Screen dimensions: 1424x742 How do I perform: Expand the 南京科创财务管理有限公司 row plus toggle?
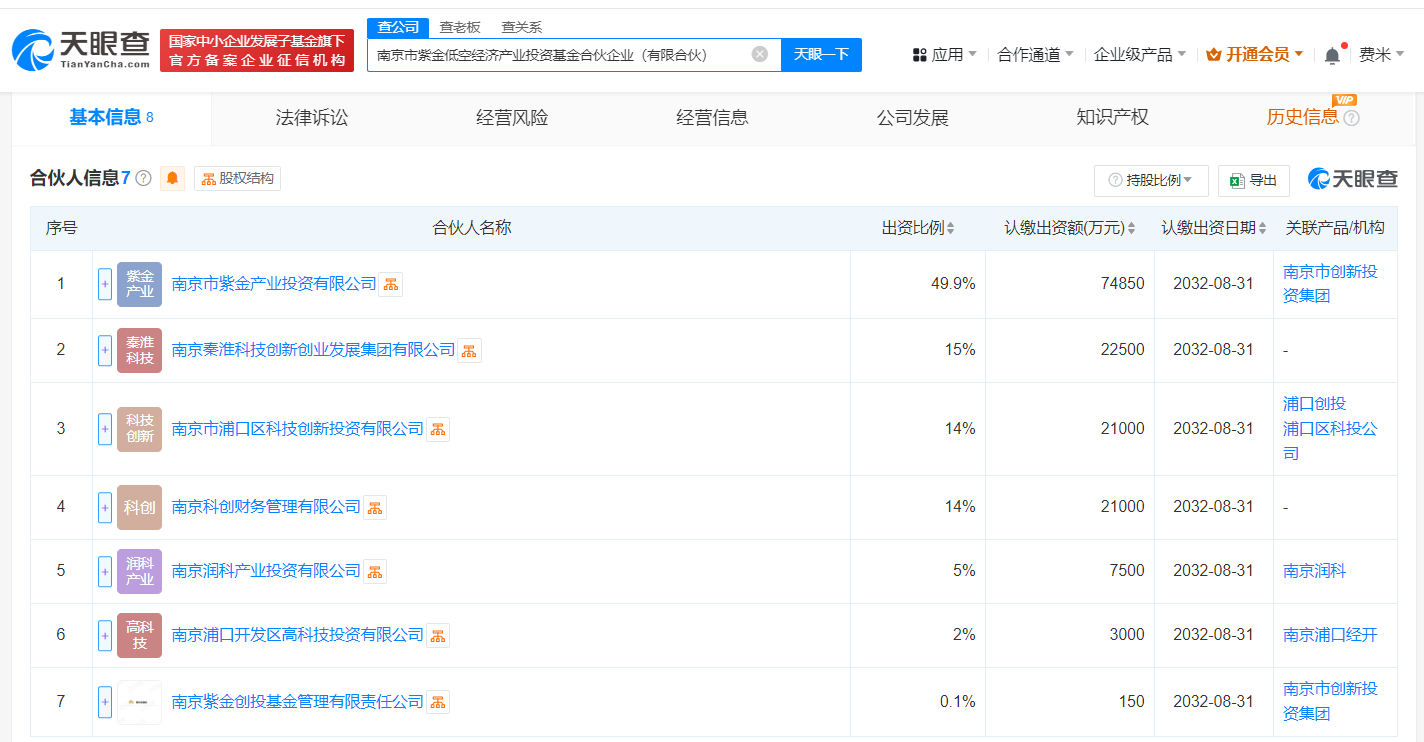point(105,507)
